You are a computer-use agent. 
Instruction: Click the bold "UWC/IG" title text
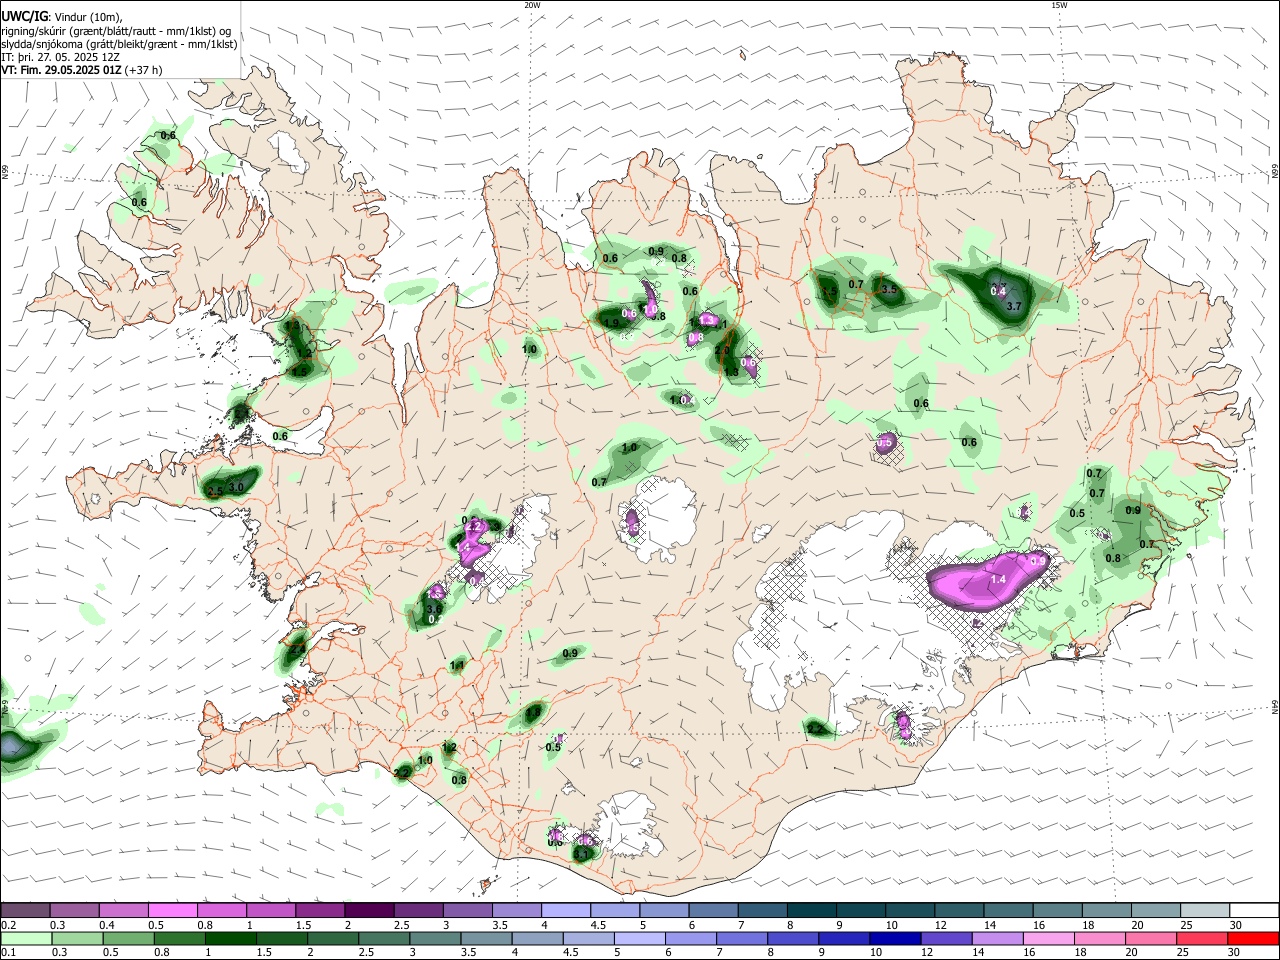coord(23,17)
